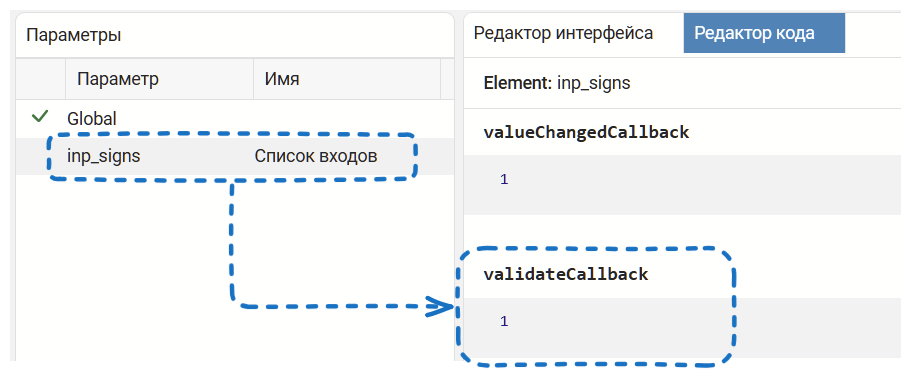Click the Список входов name cell
Screen dimensions: 911x375
point(316,156)
